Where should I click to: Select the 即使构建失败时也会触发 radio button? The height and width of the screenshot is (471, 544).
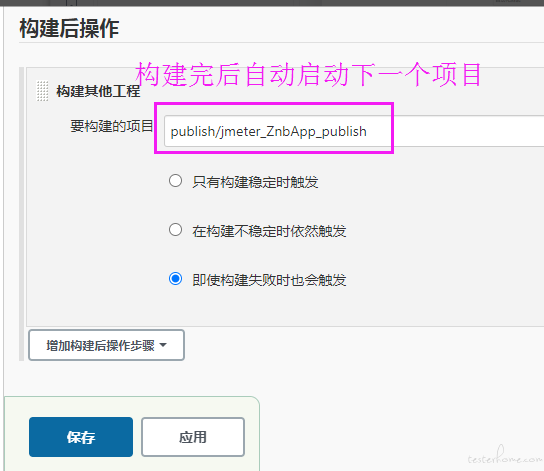(175, 279)
